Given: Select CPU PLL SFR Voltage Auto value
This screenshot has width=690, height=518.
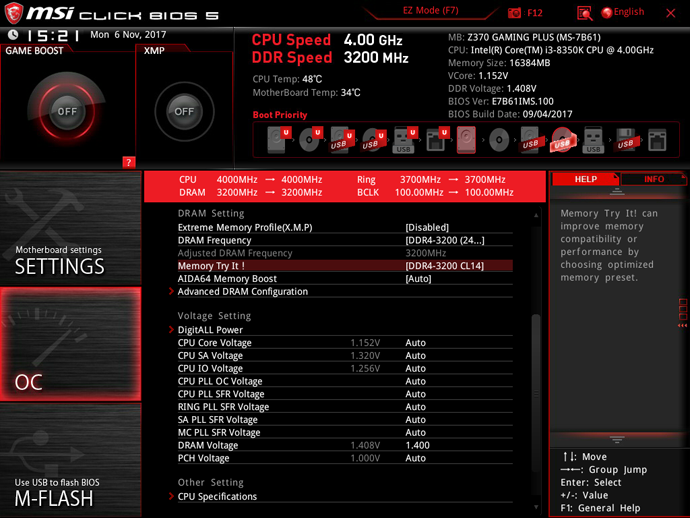Looking at the screenshot, I should click(415, 394).
